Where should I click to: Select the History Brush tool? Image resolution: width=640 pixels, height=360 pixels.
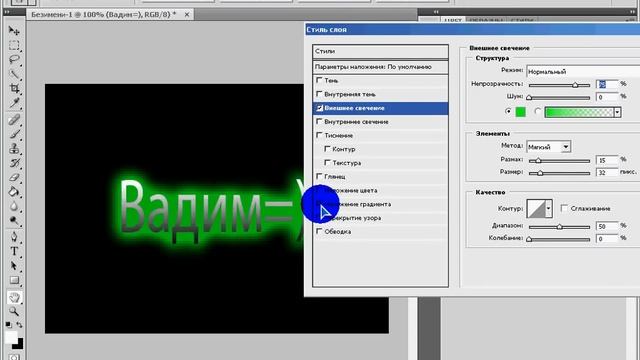[14, 163]
